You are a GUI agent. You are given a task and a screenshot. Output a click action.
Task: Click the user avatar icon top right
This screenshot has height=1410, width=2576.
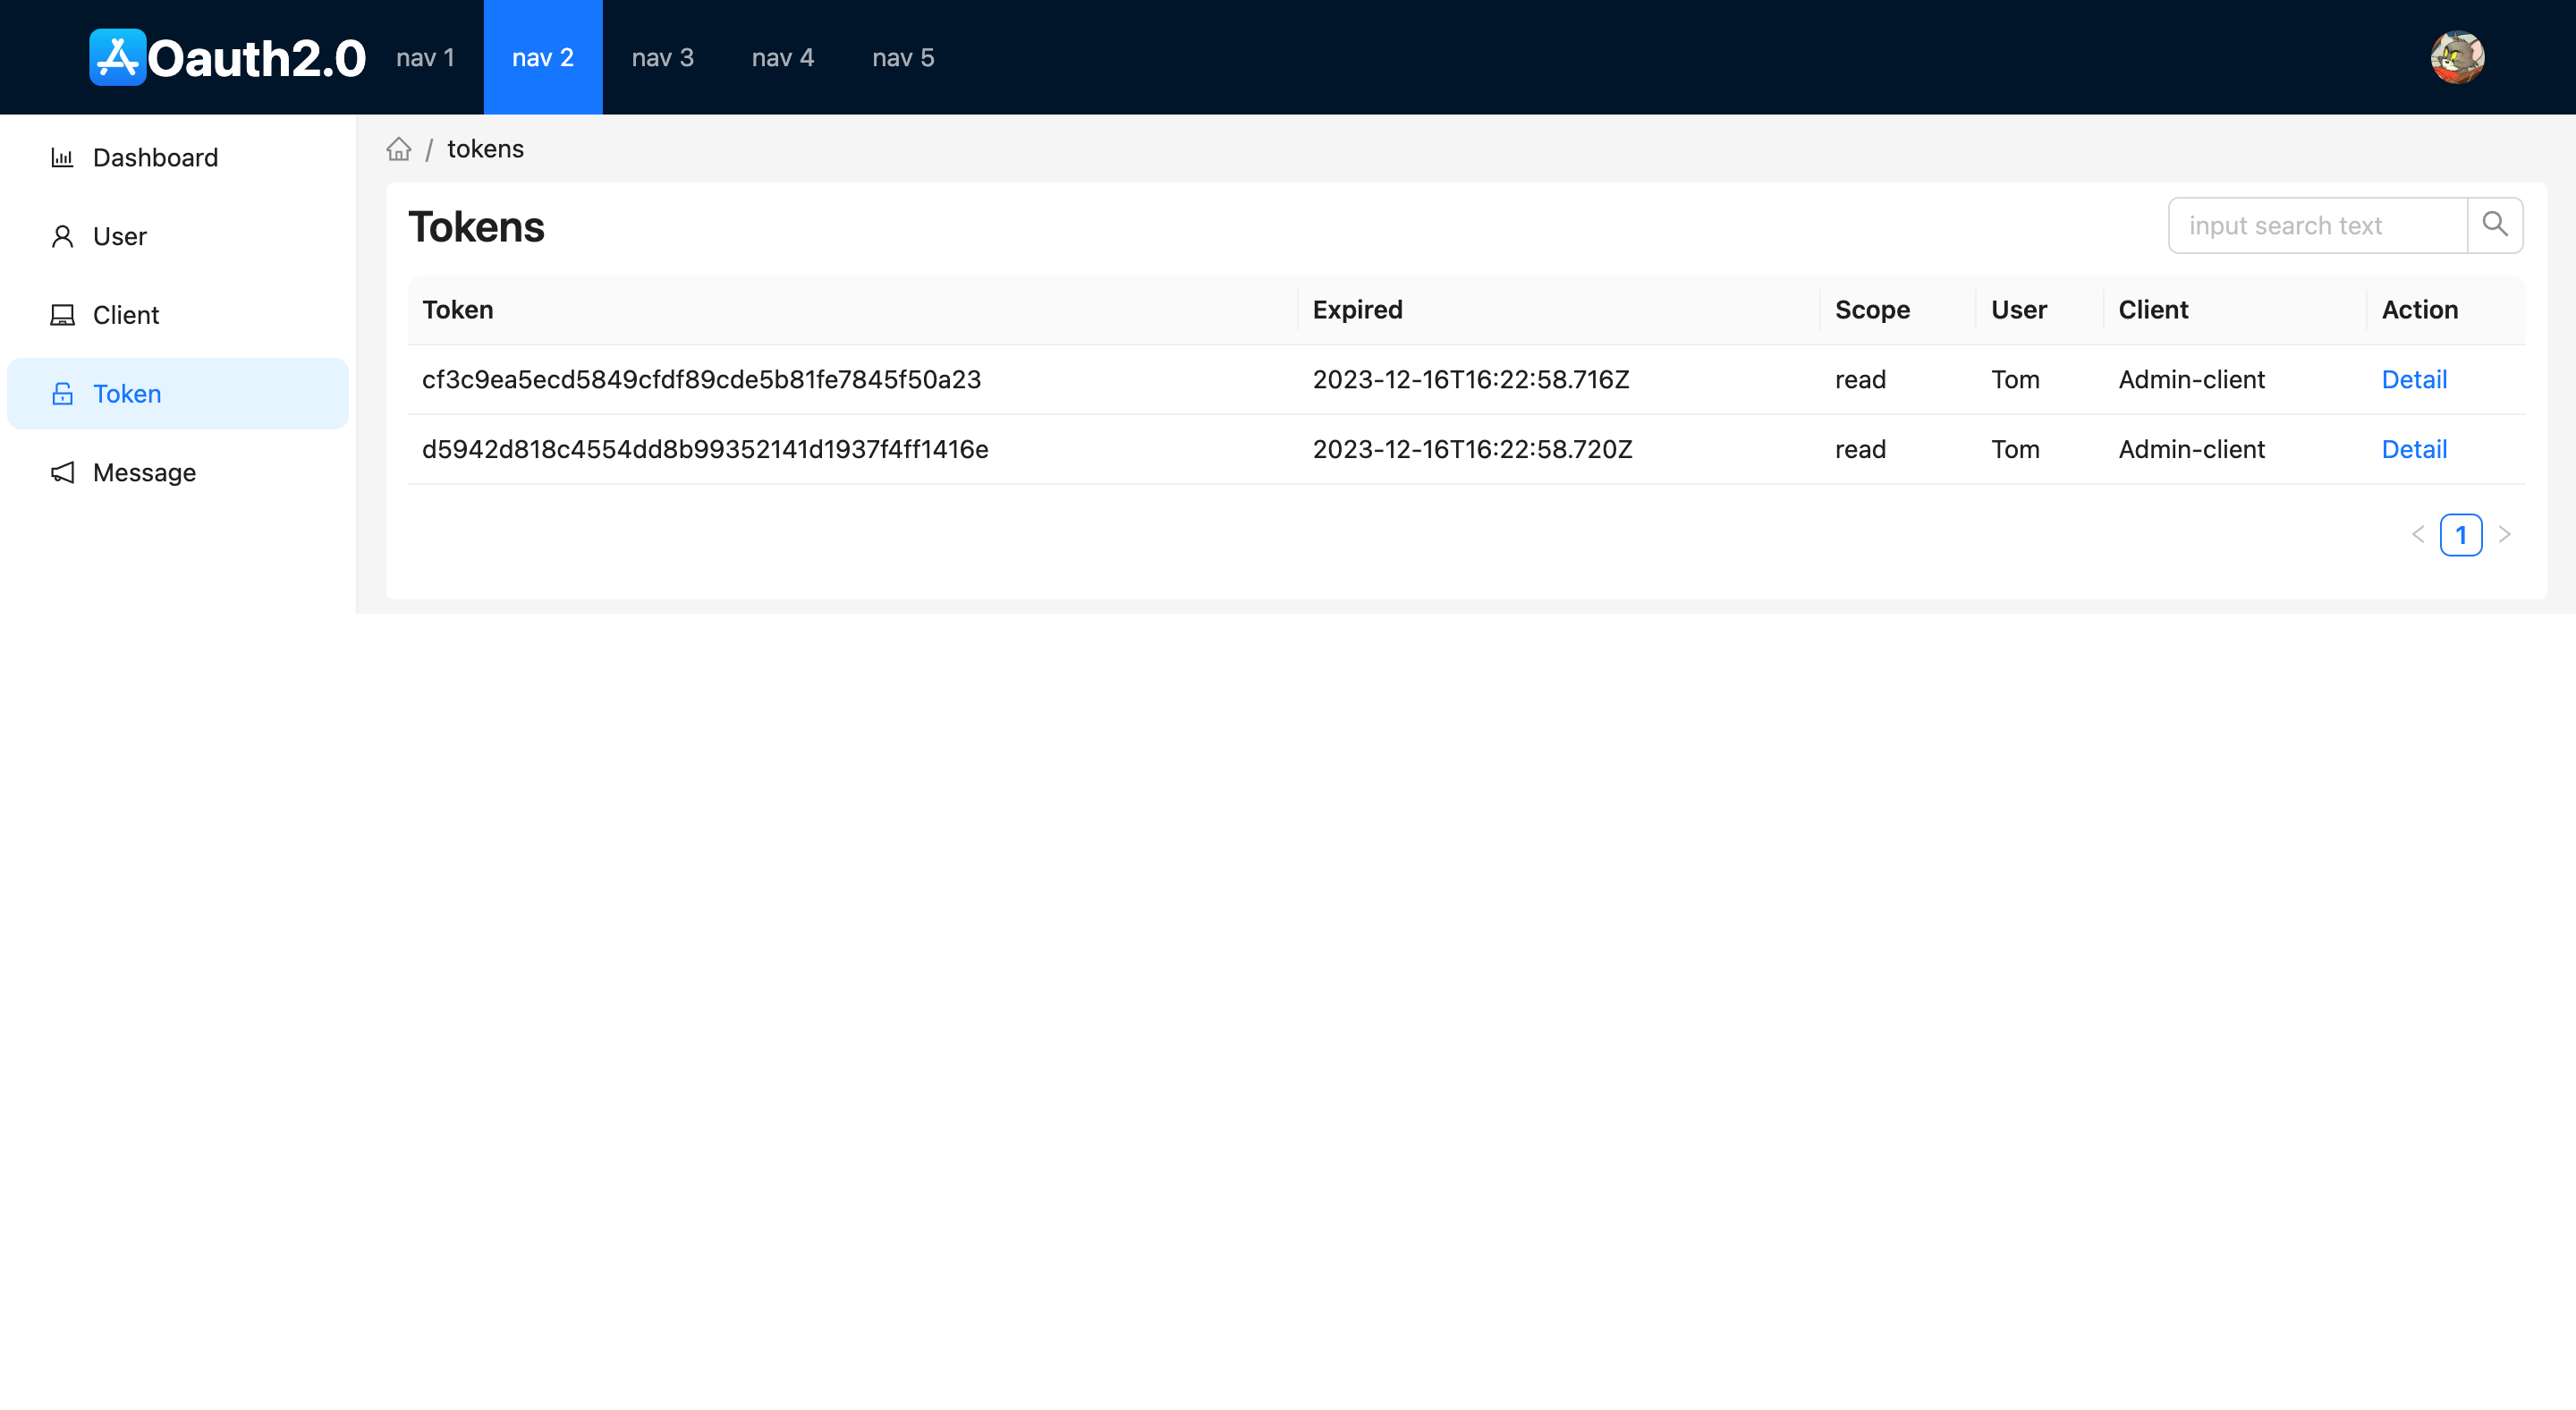click(2458, 57)
